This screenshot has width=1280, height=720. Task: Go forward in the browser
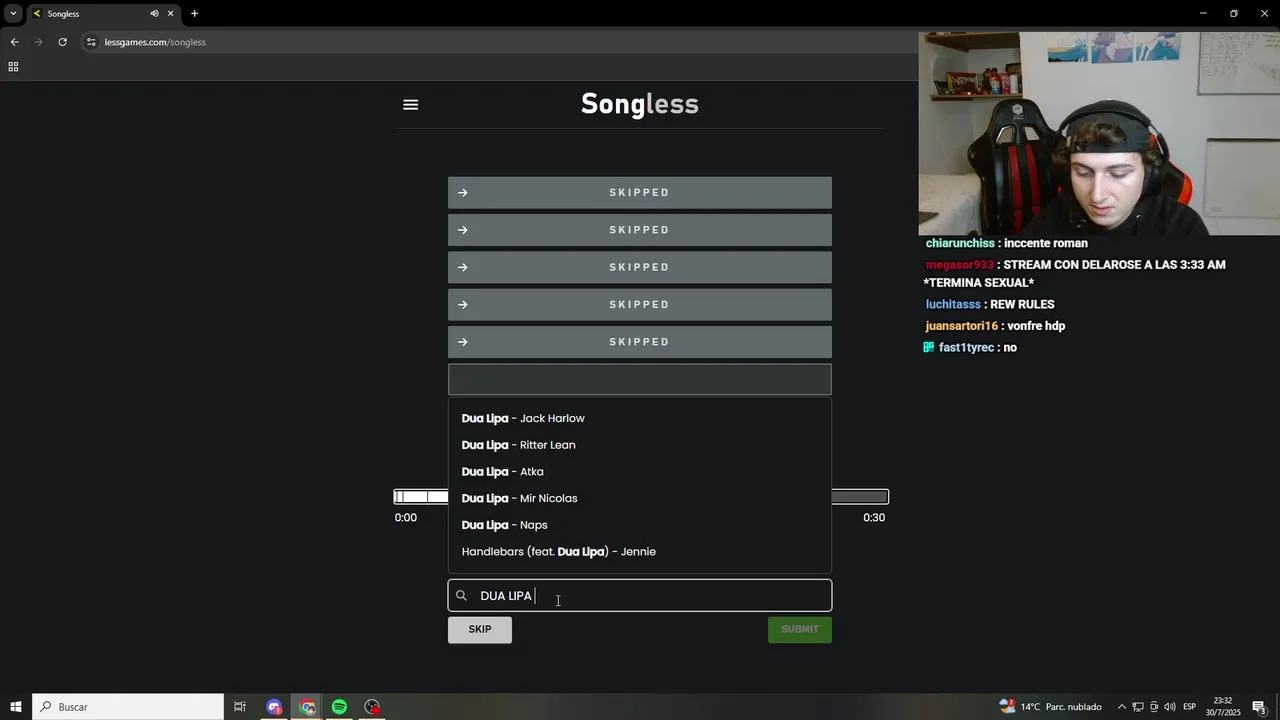click(x=38, y=42)
